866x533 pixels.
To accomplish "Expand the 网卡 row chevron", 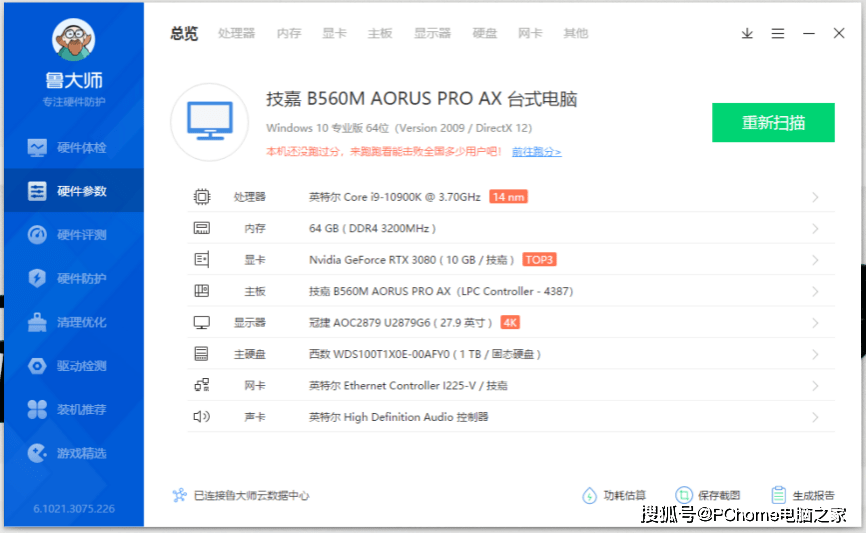I will (815, 386).
